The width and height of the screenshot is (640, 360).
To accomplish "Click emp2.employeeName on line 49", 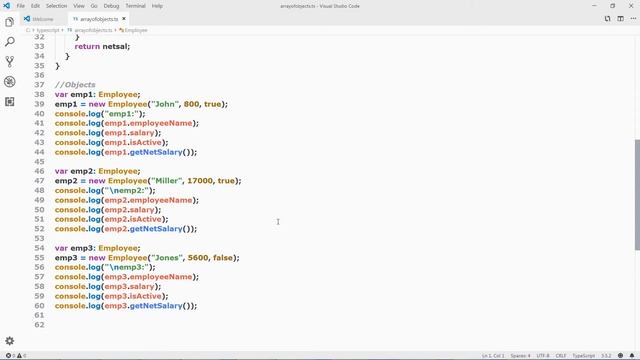I will coord(149,200).
